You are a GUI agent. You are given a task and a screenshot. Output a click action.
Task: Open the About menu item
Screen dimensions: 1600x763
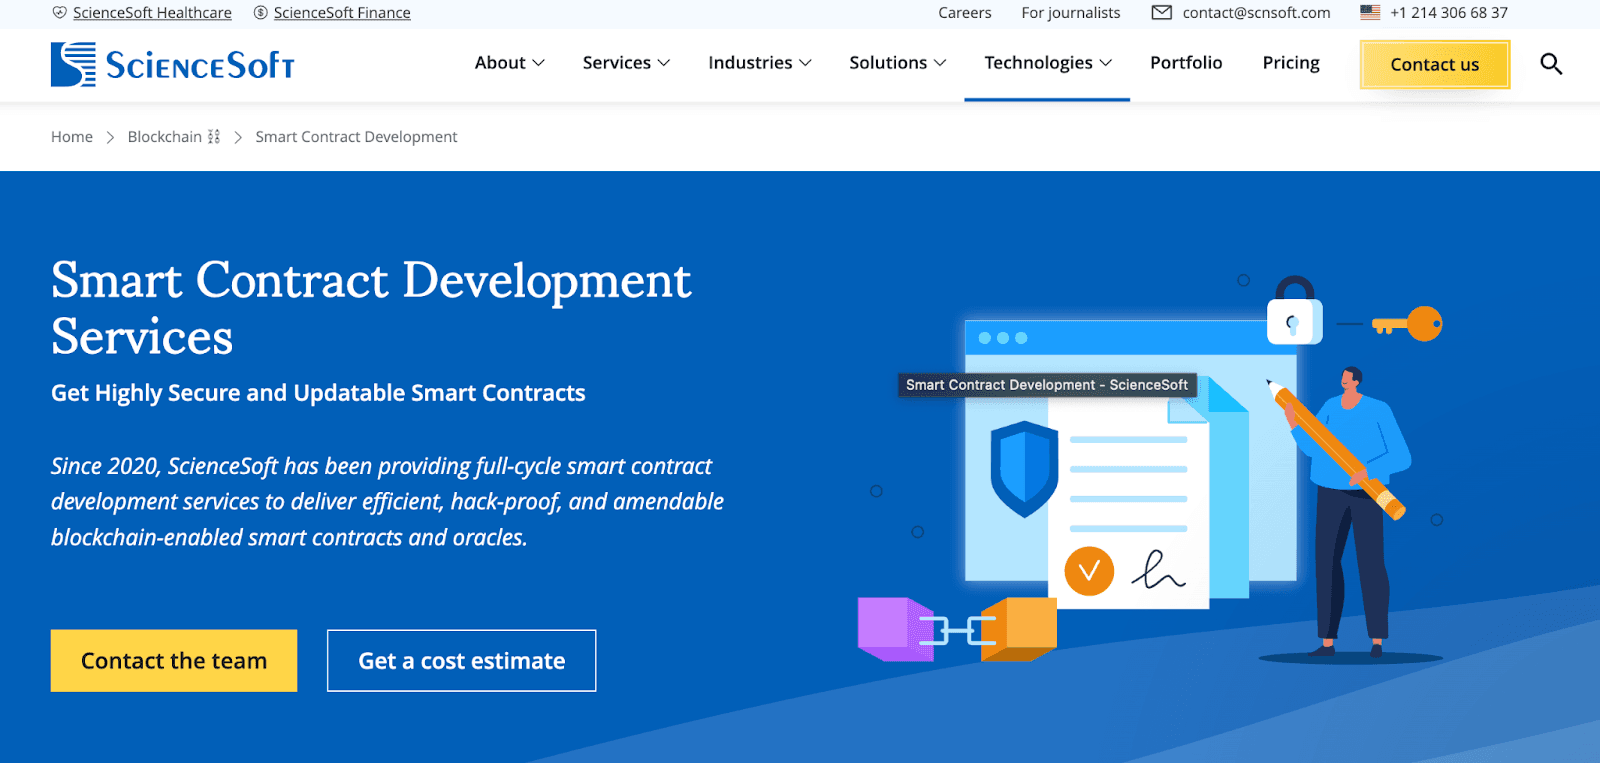(x=500, y=63)
